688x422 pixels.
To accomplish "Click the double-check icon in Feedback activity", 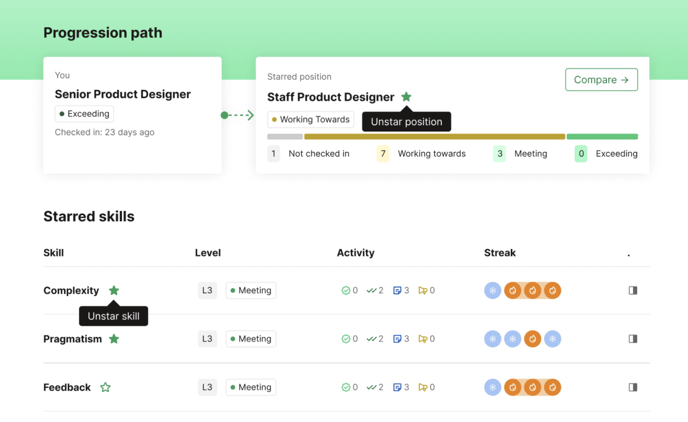I will (371, 387).
